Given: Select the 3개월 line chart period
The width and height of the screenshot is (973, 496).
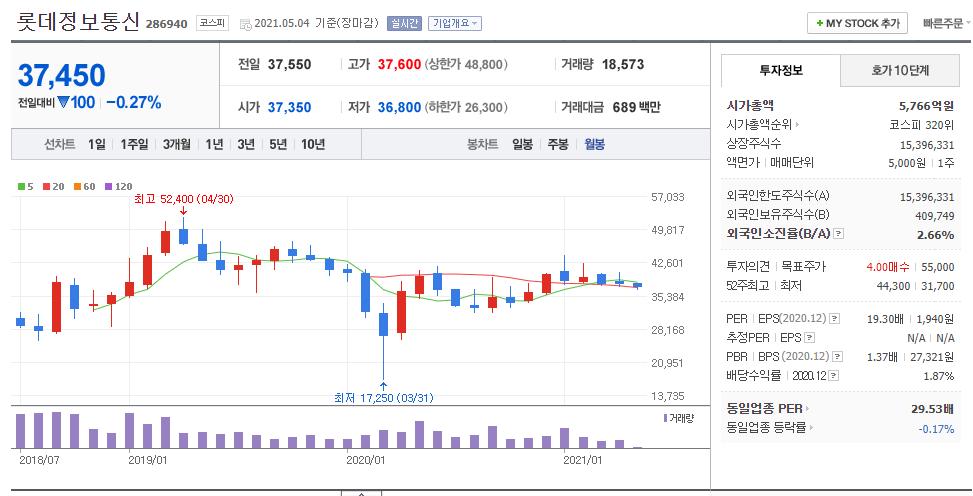Looking at the screenshot, I should [x=177, y=144].
